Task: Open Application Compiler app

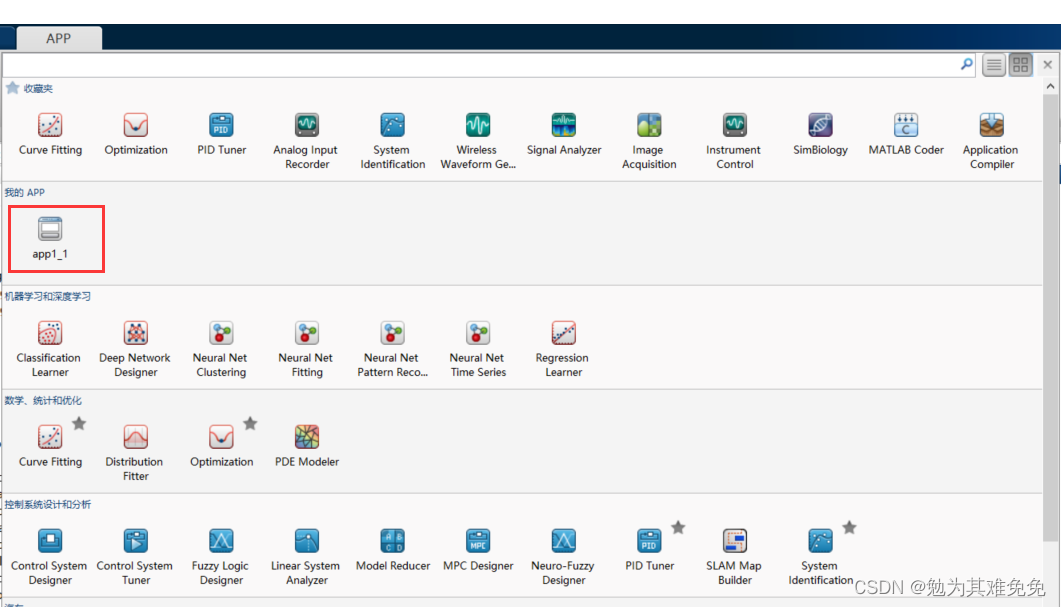Action: click(991, 141)
